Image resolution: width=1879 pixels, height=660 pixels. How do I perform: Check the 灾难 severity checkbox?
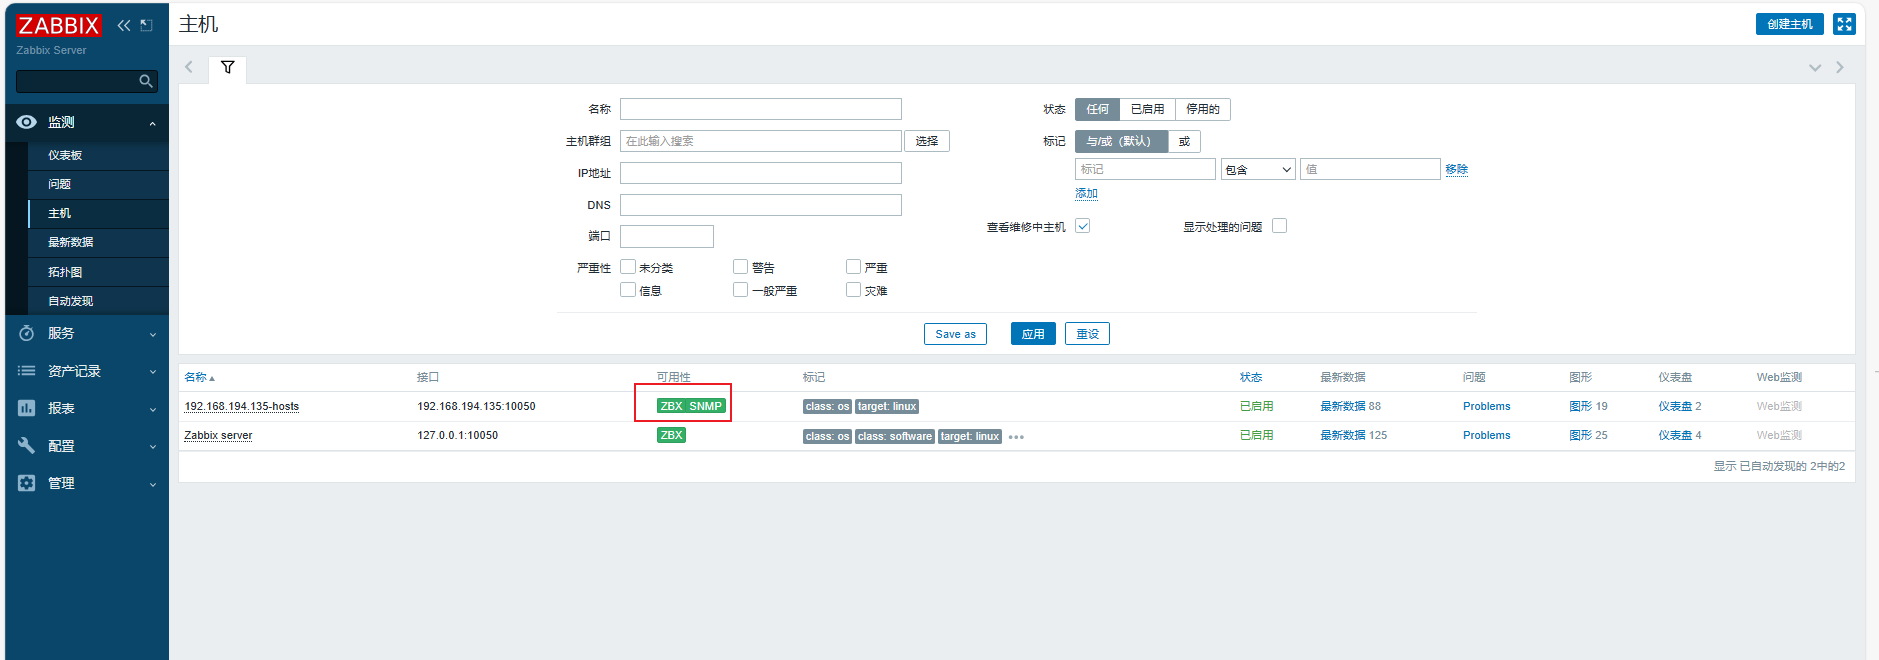[x=853, y=290]
